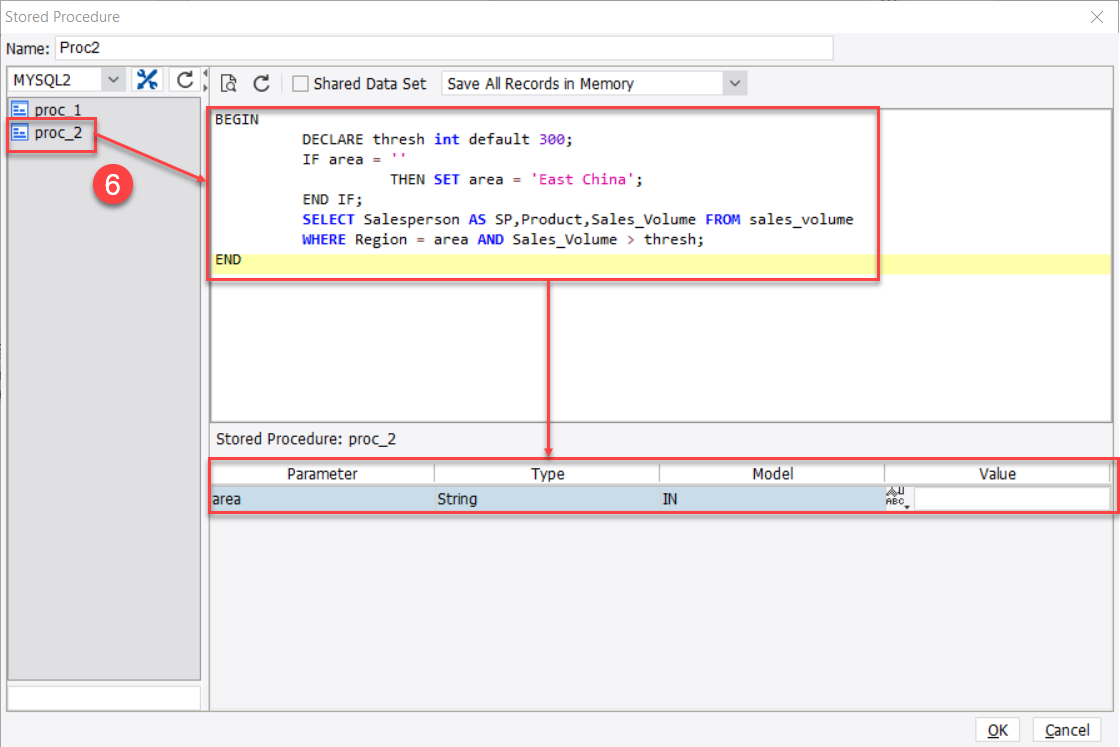The width and height of the screenshot is (1120, 747).
Task: Select proc_2 in the procedure list
Action: (56, 132)
